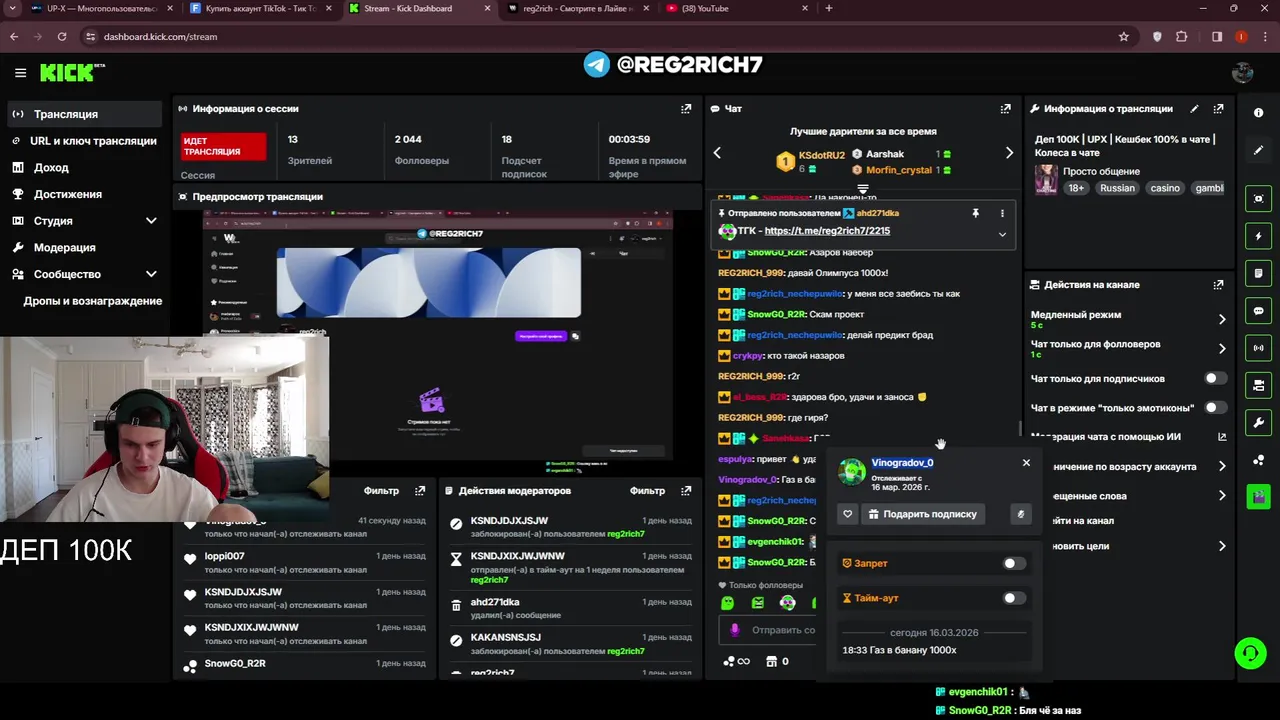1280x720 pixels.
Task: Click browser bookmark star icon
Action: pos(1124,37)
